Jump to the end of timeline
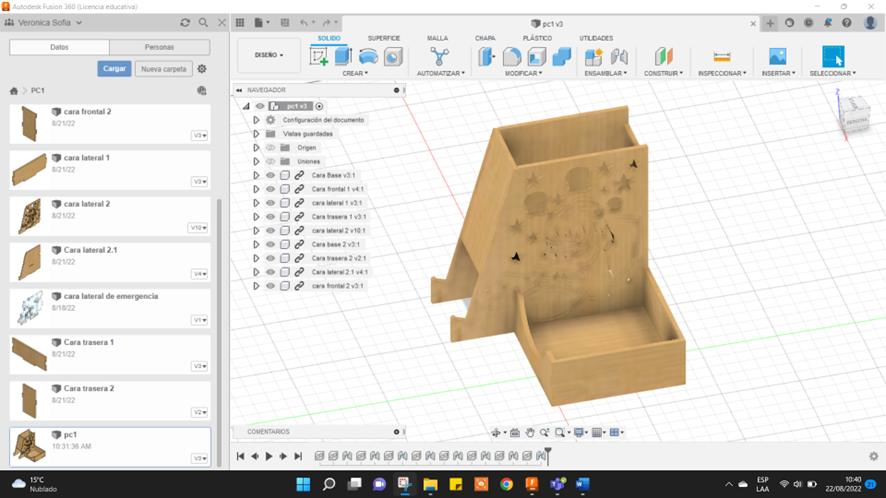The width and height of the screenshot is (886, 498). coord(298,456)
